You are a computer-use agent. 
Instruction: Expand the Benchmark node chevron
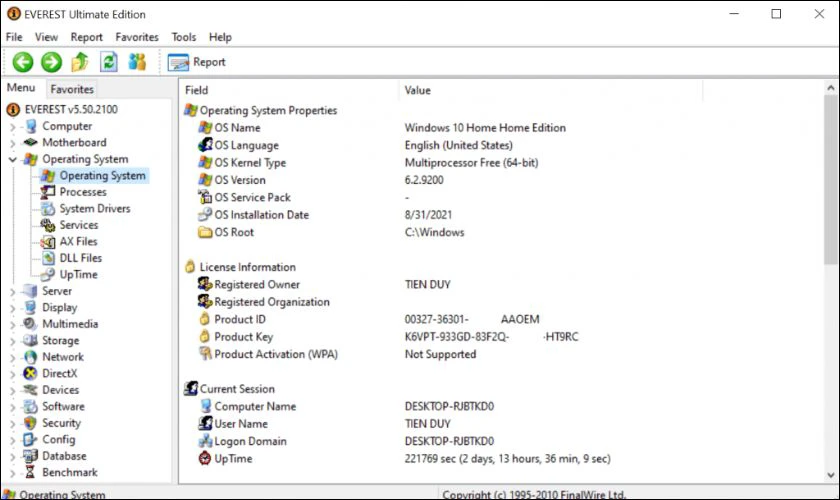[12, 473]
